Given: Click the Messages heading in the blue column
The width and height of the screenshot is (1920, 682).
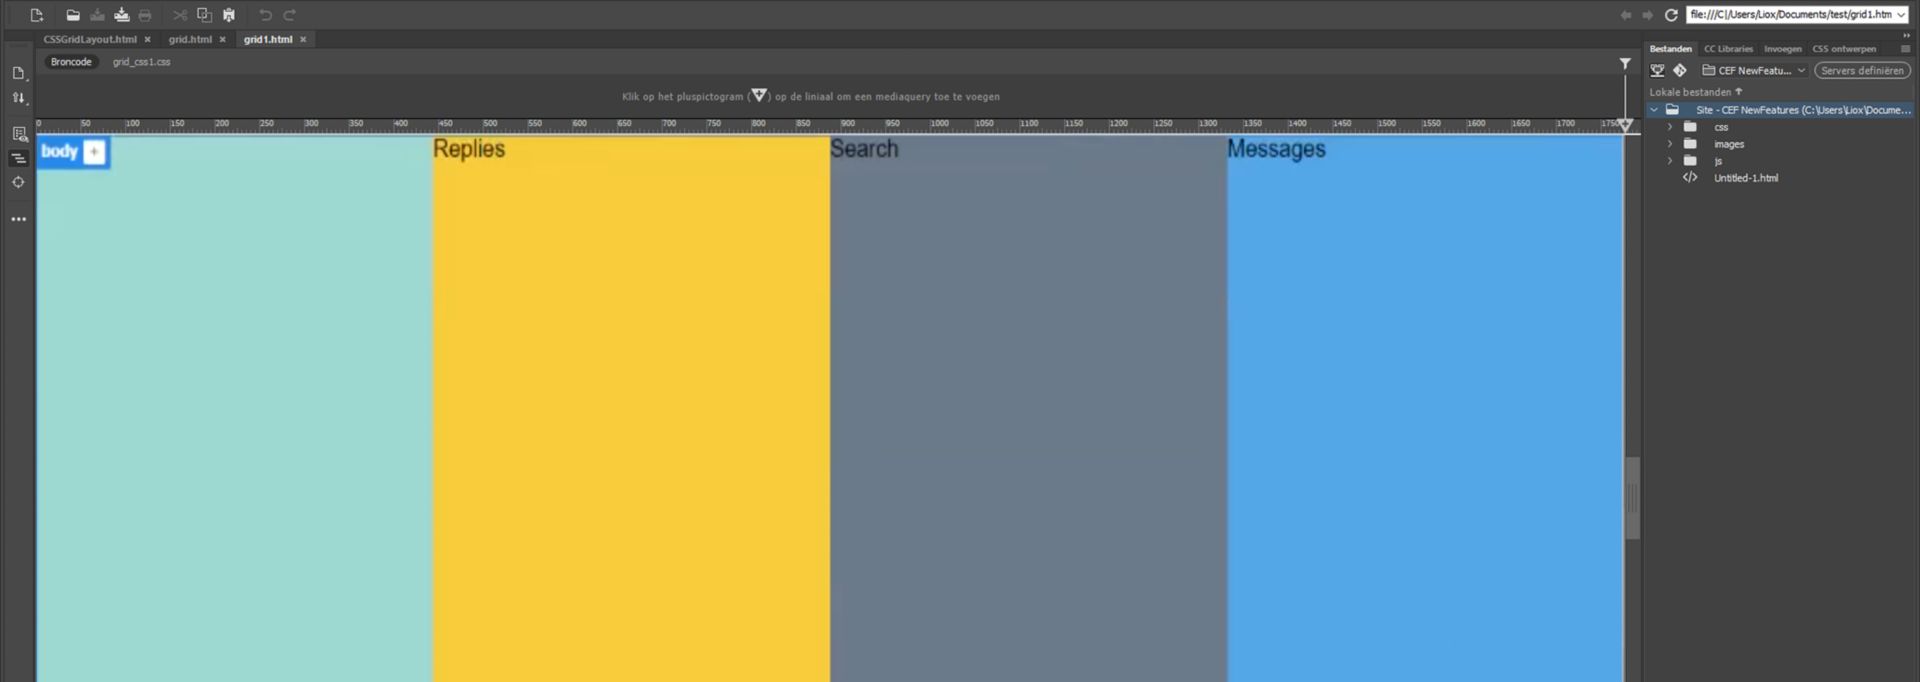Looking at the screenshot, I should click(1276, 149).
